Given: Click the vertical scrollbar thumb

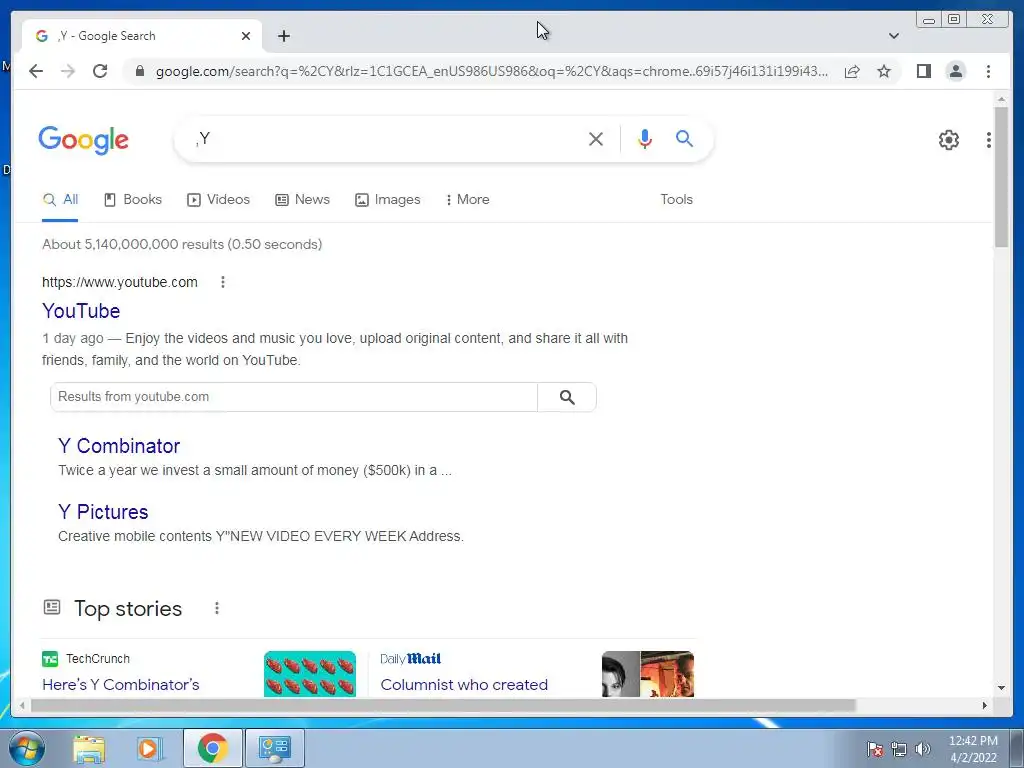Looking at the screenshot, I should point(1001,176).
